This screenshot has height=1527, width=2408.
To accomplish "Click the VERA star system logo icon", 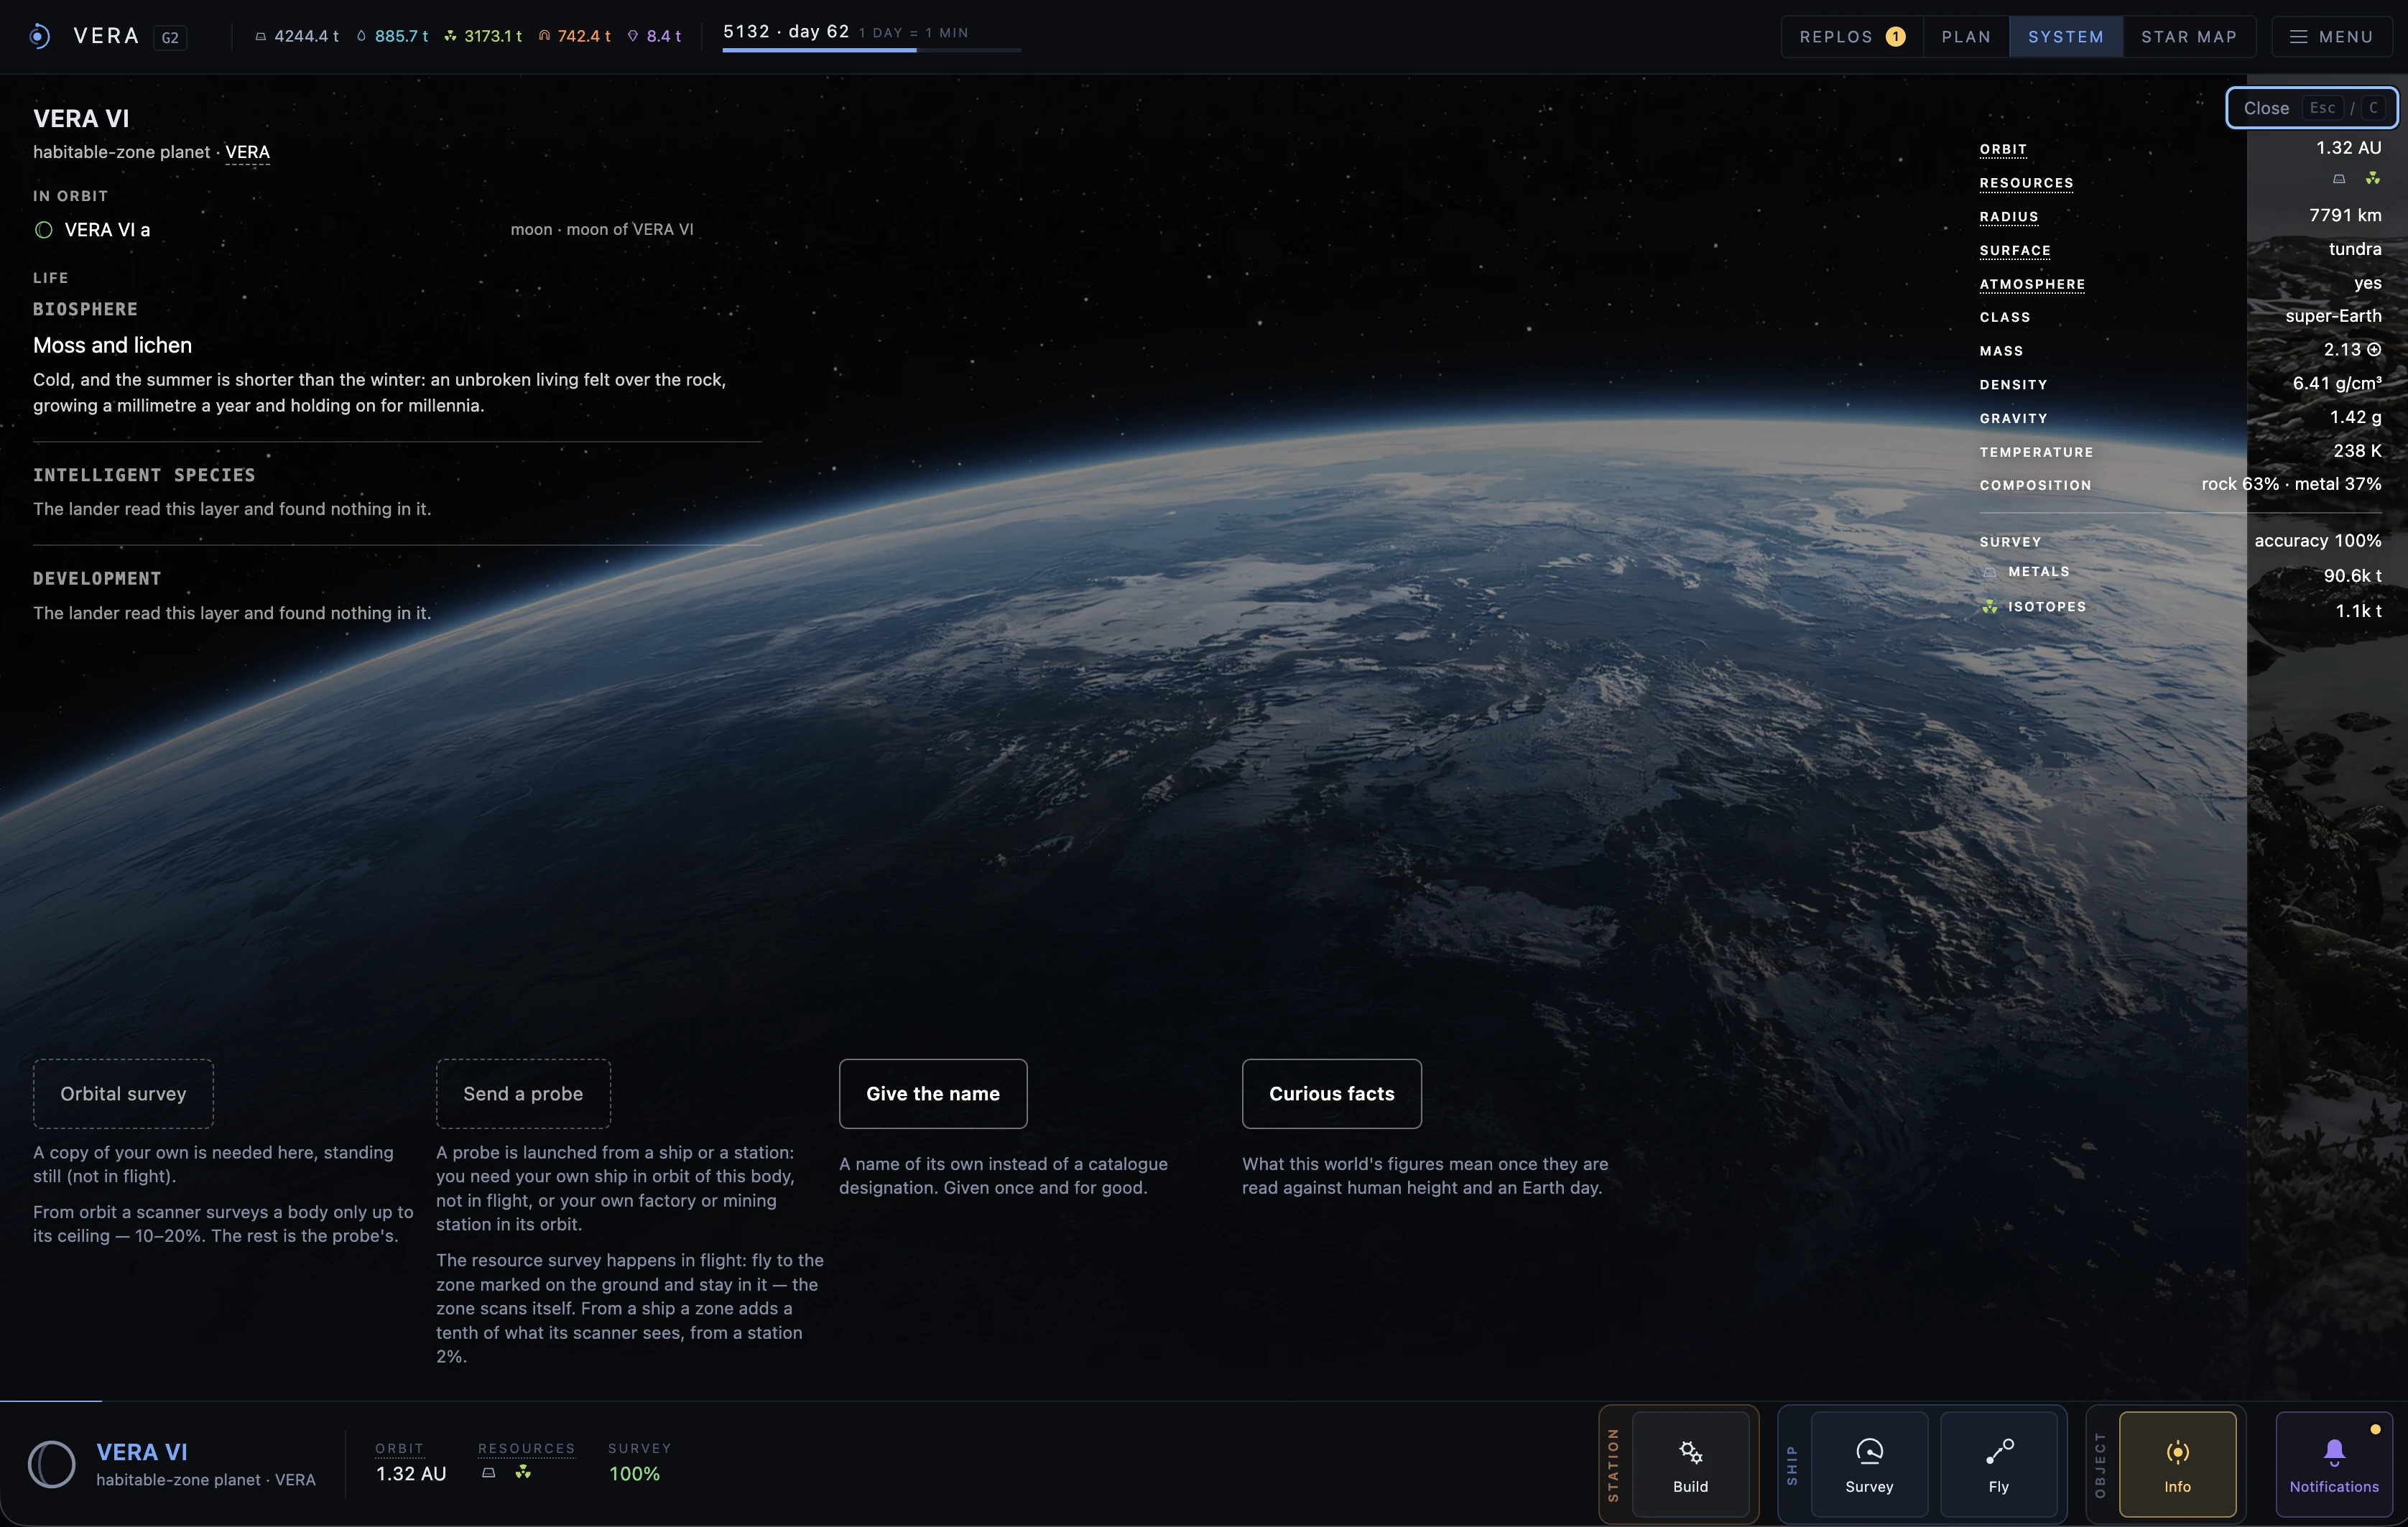I will [39, 37].
